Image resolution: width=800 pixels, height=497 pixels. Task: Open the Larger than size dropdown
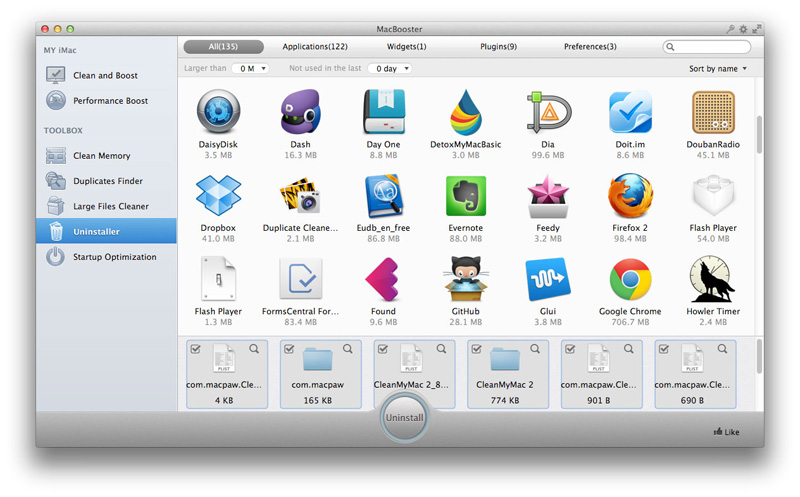pos(250,69)
